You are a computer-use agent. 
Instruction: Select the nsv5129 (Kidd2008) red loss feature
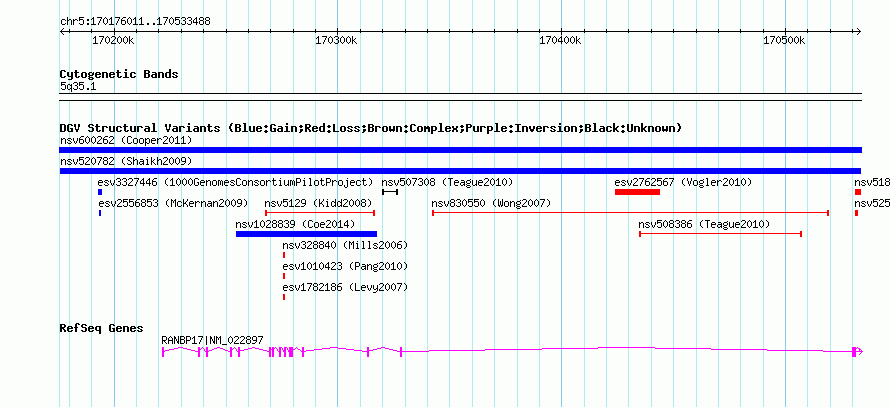(320, 213)
